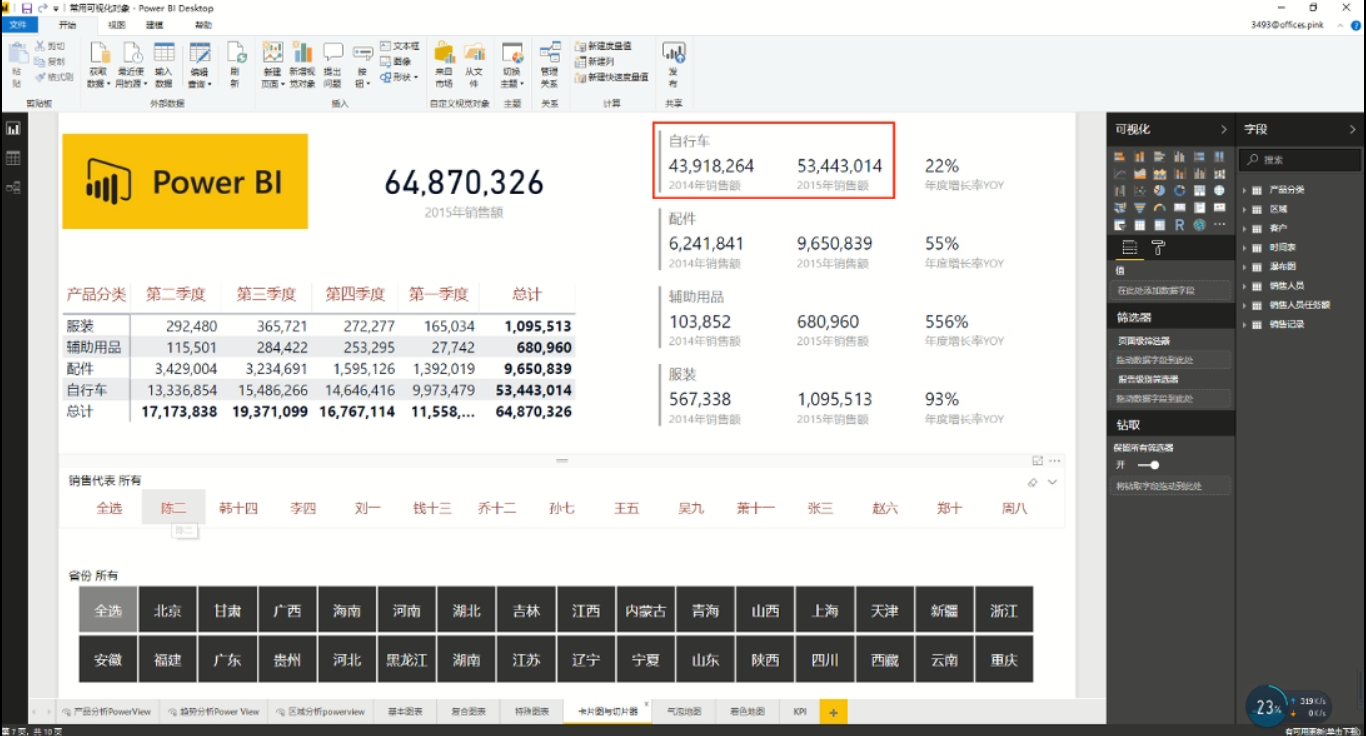Switch to the 帮助 (Help) ribbon tab
The image size is (1366, 736).
[x=203, y=25]
